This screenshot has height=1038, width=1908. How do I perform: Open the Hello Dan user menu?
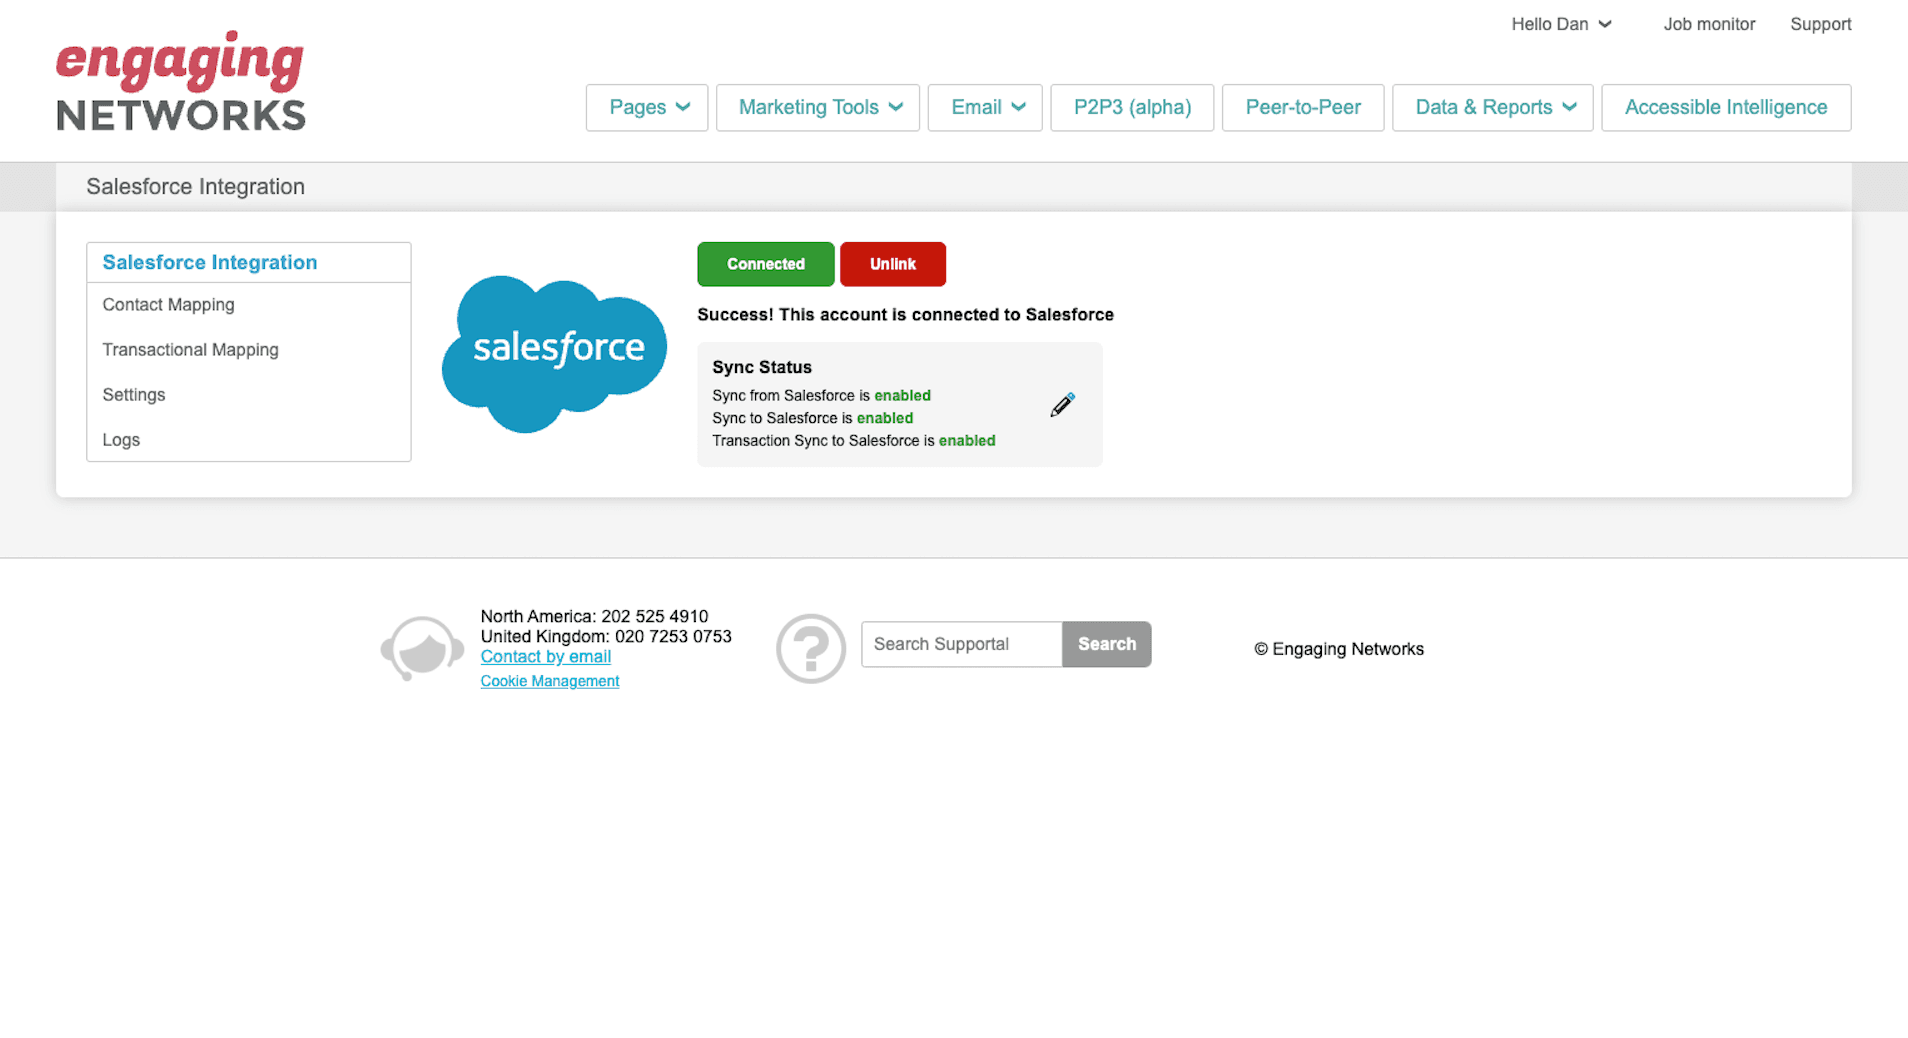tap(1561, 24)
